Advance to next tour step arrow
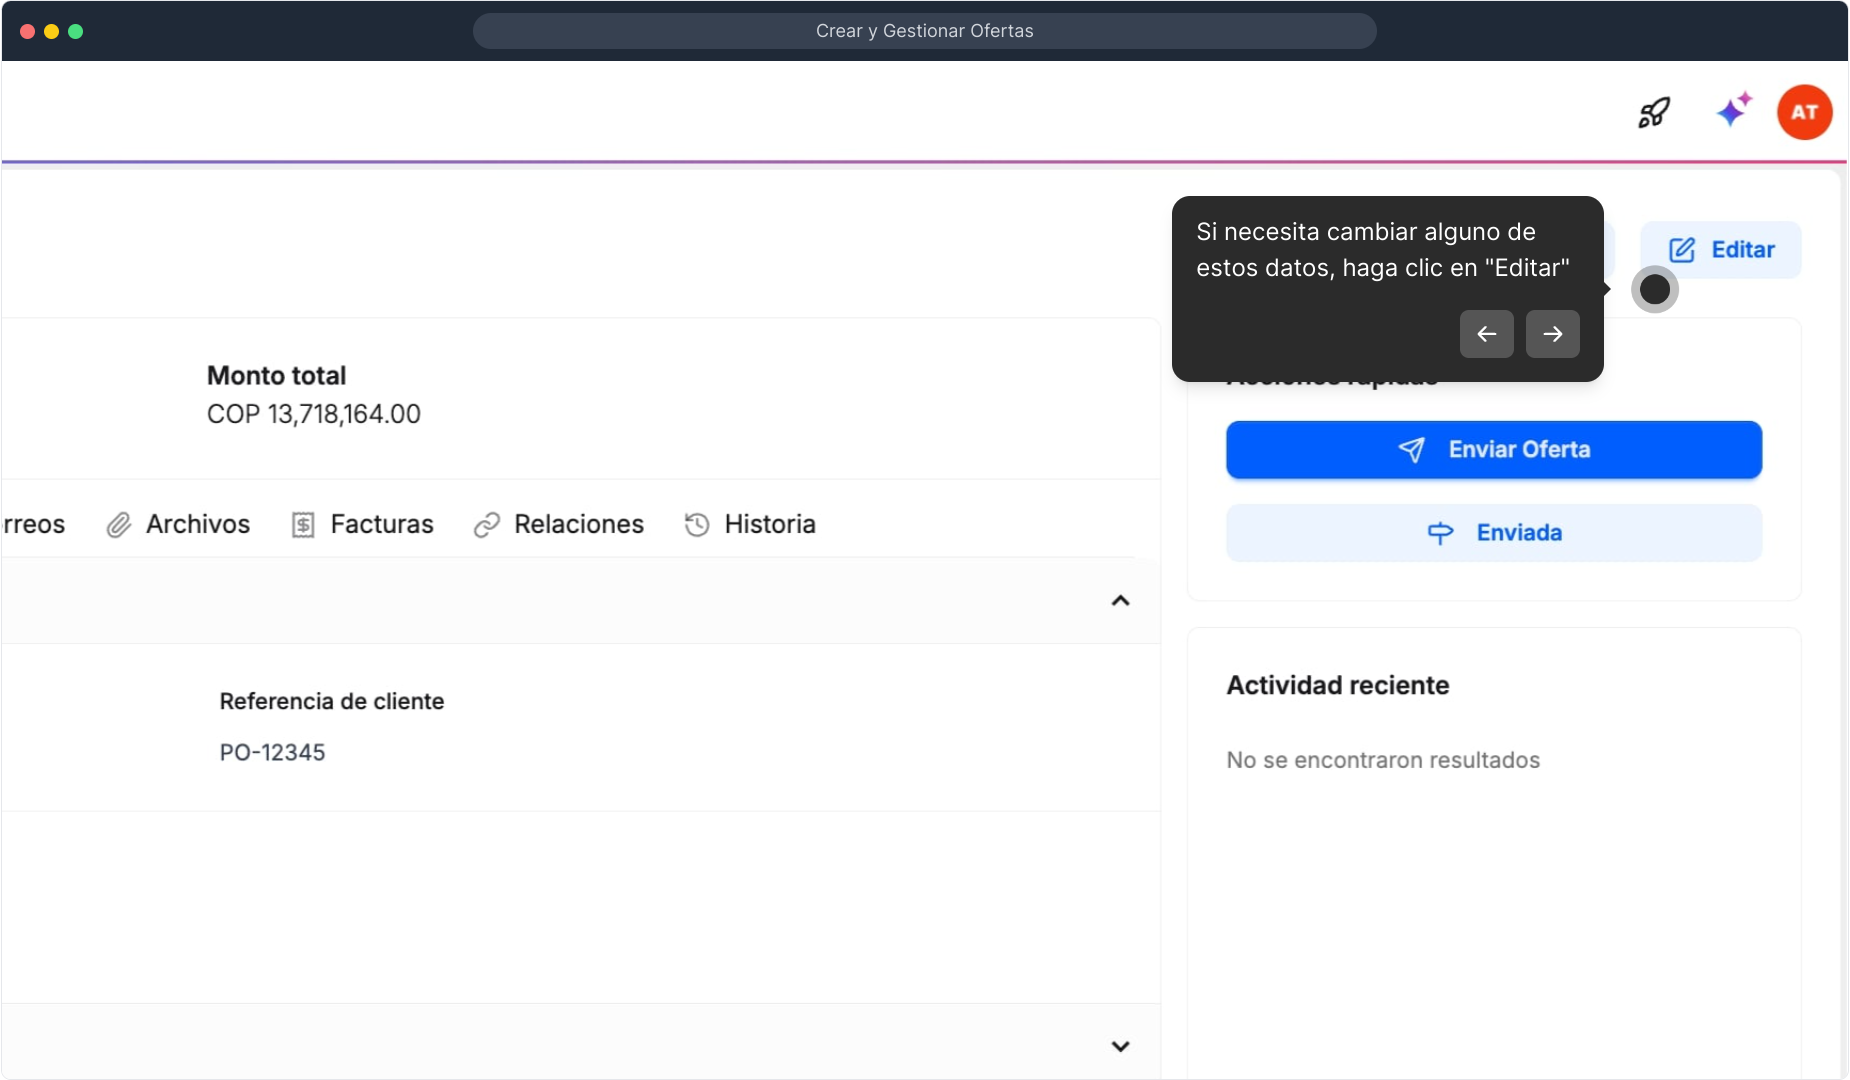 point(1552,334)
